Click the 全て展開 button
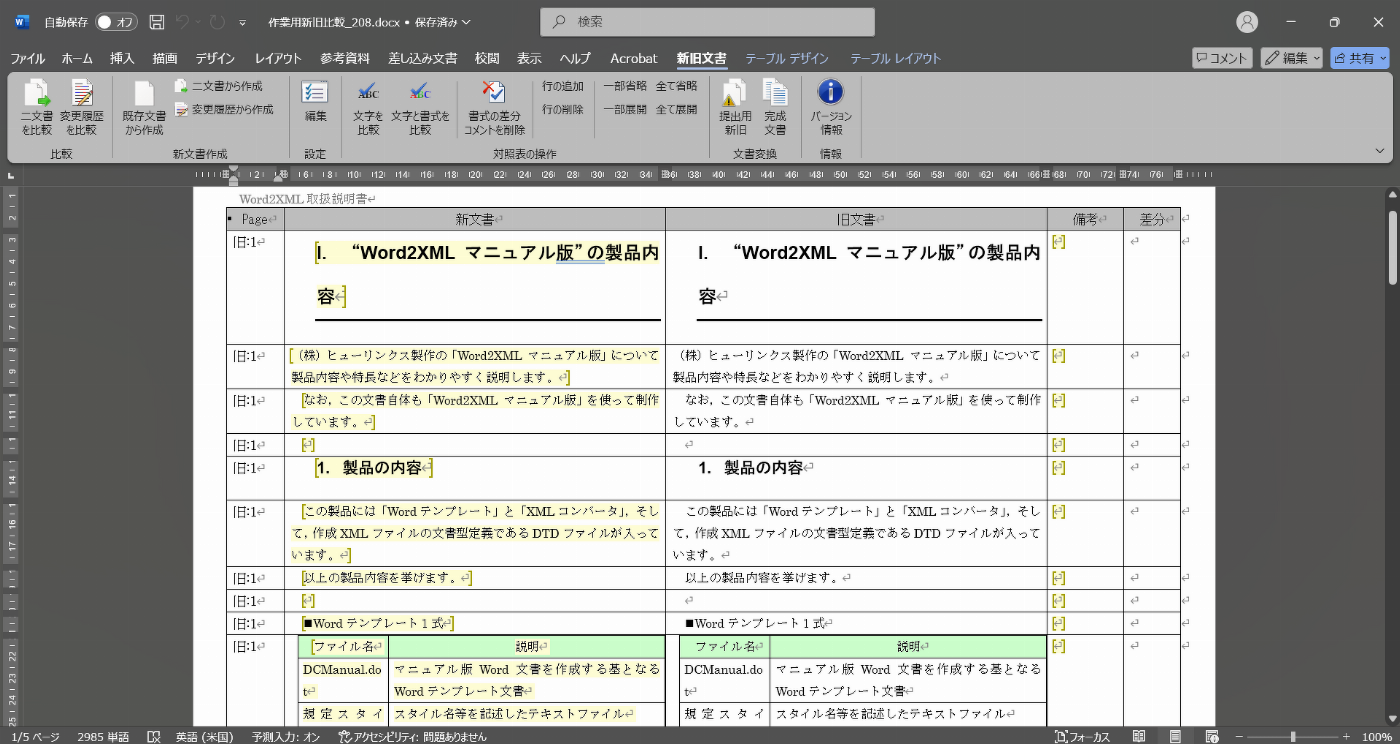This screenshot has height=744, width=1400. coord(676,109)
